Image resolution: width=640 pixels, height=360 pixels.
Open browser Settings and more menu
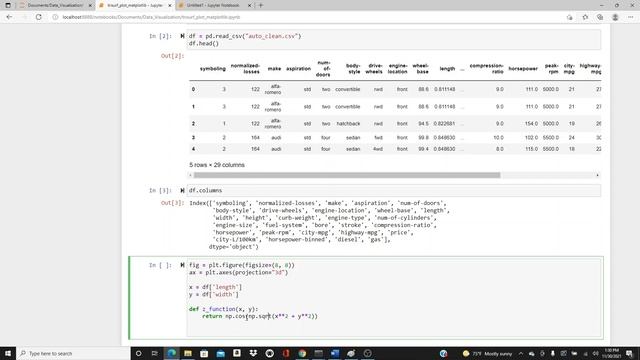[x=630, y=17]
